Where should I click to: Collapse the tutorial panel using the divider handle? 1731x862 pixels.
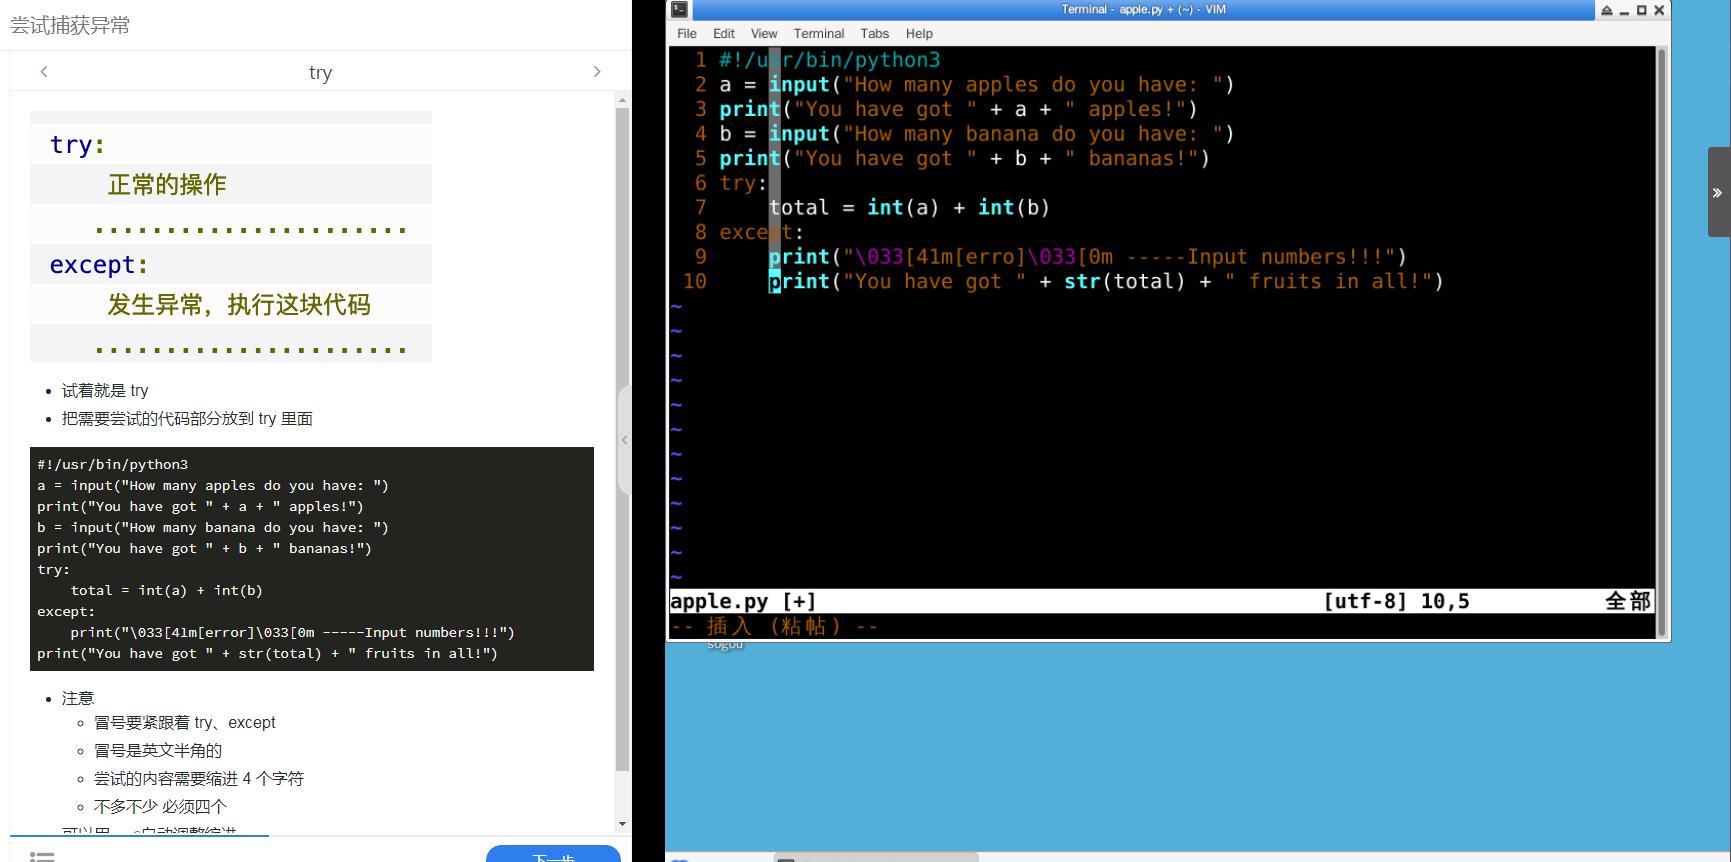[625, 440]
